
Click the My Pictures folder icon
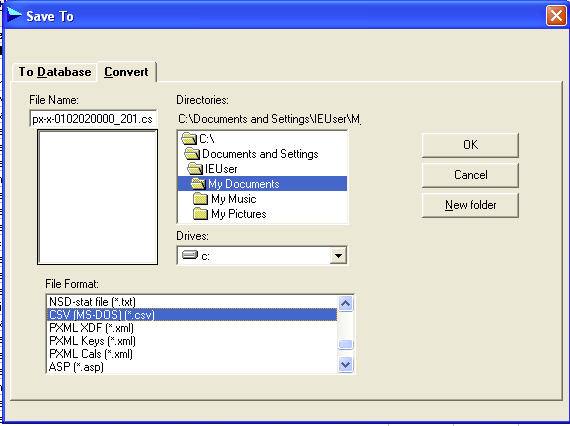click(200, 214)
